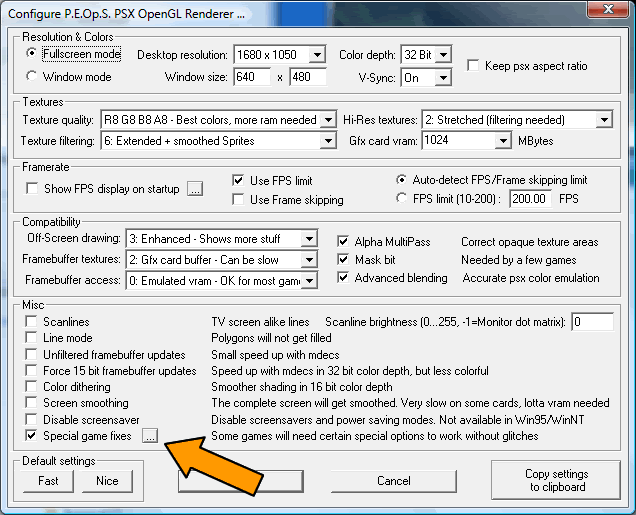The height and width of the screenshot is (515, 636).
Task: Open Special game fixes ellipsis button
Action: coord(150,436)
